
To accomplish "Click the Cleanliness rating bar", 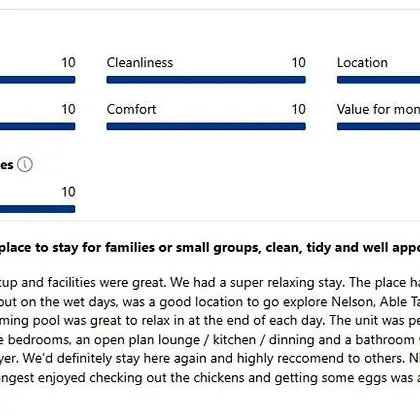I will click(206, 80).
